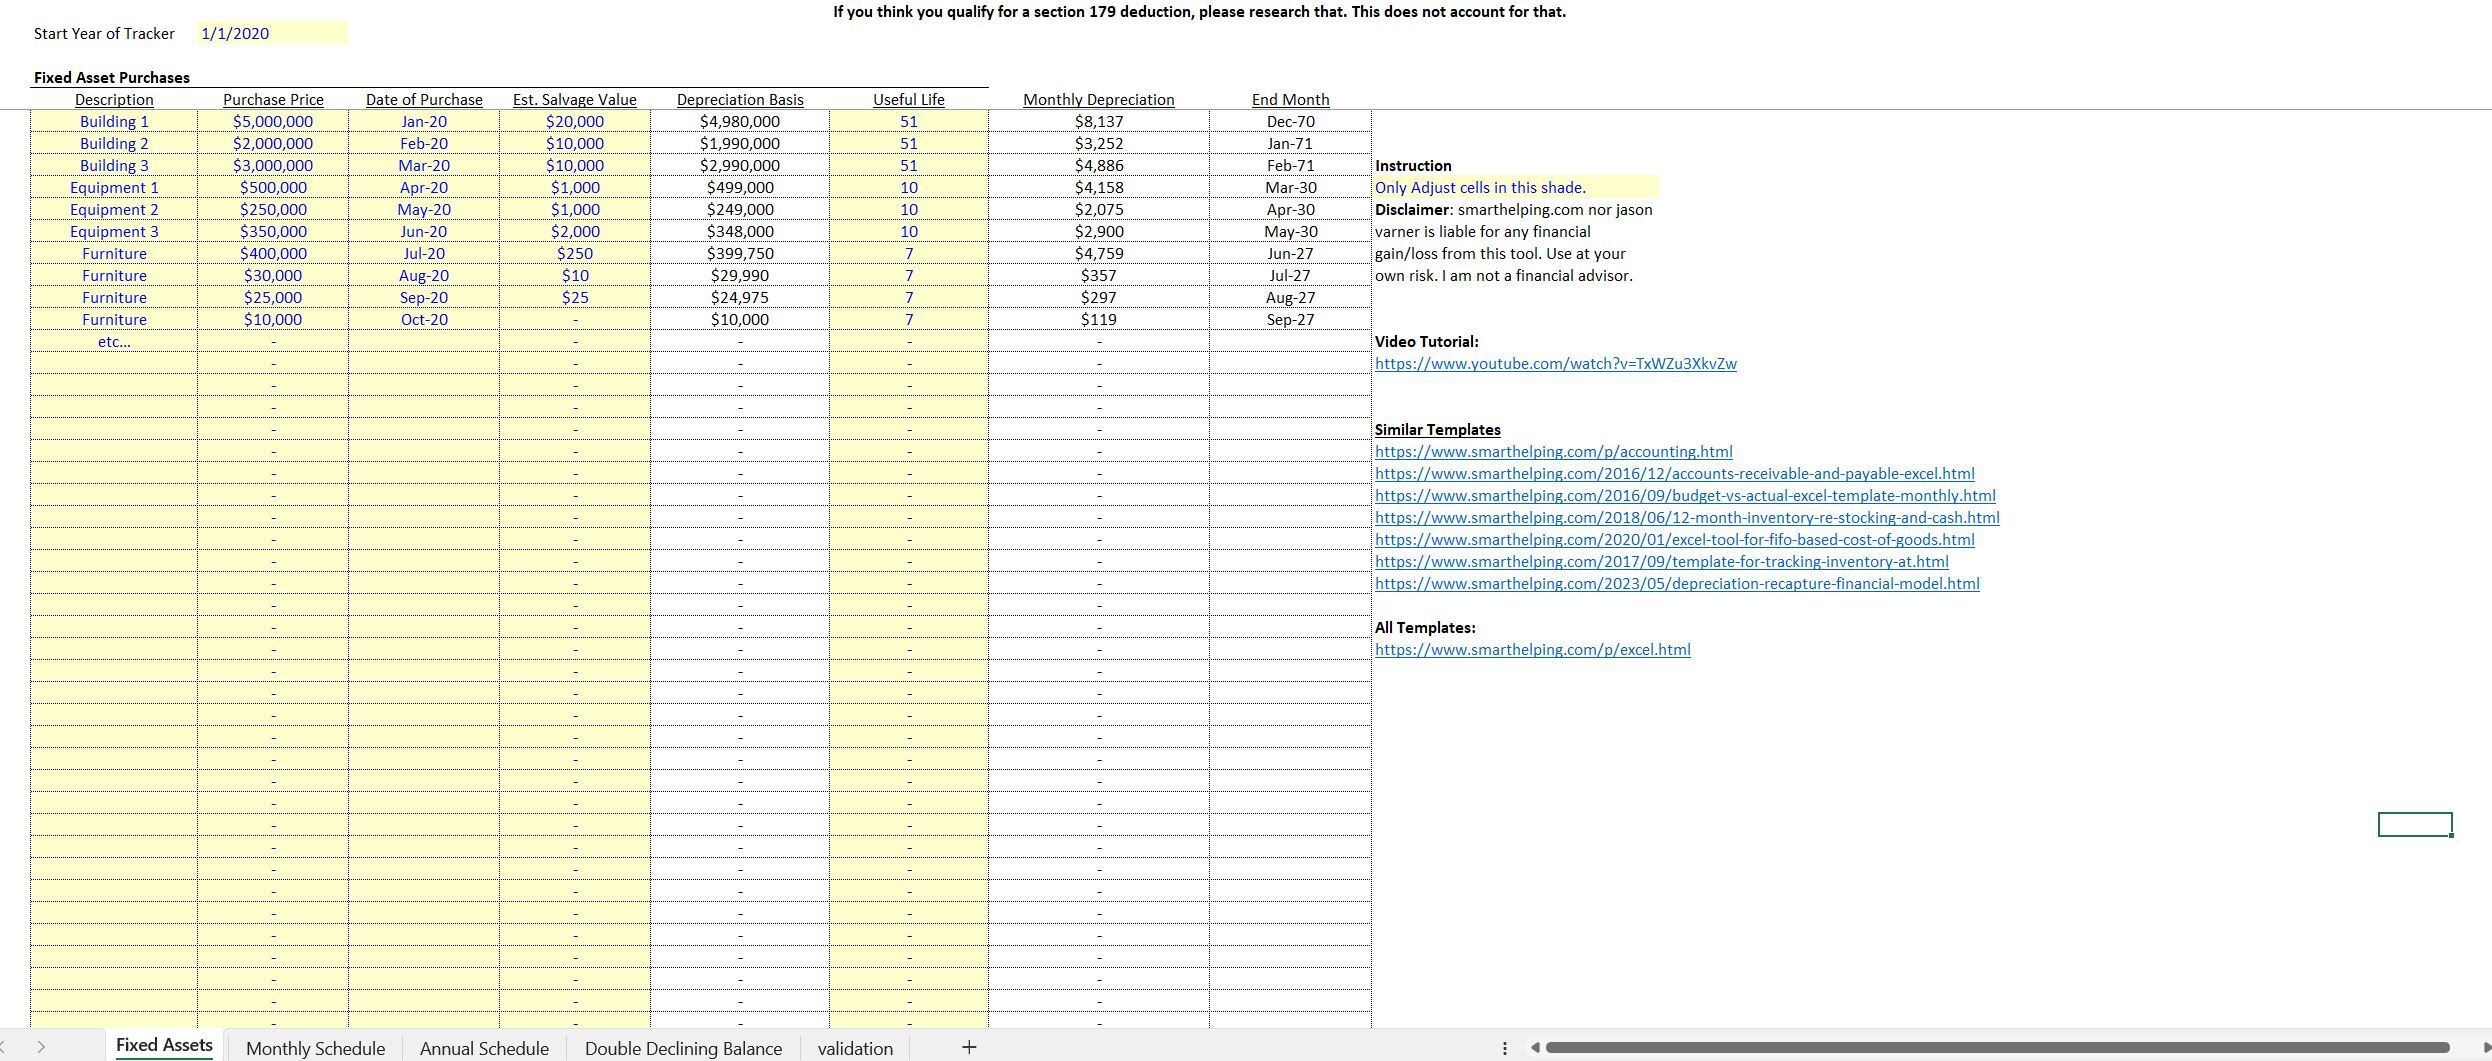This screenshot has width=2492, height=1061.
Task: Select the etc... description cell
Action: (114, 342)
